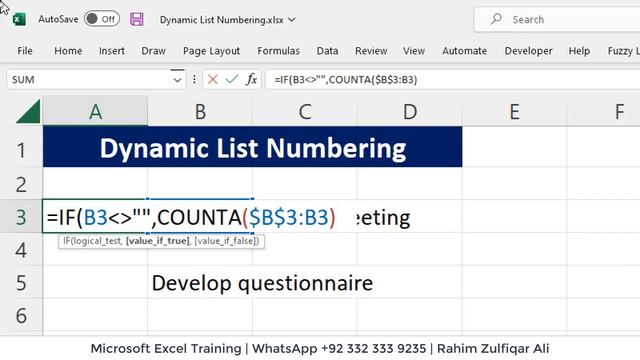Image resolution: width=640 pixels, height=360 pixels.
Task: Open the Page Layout tab
Action: click(211, 51)
